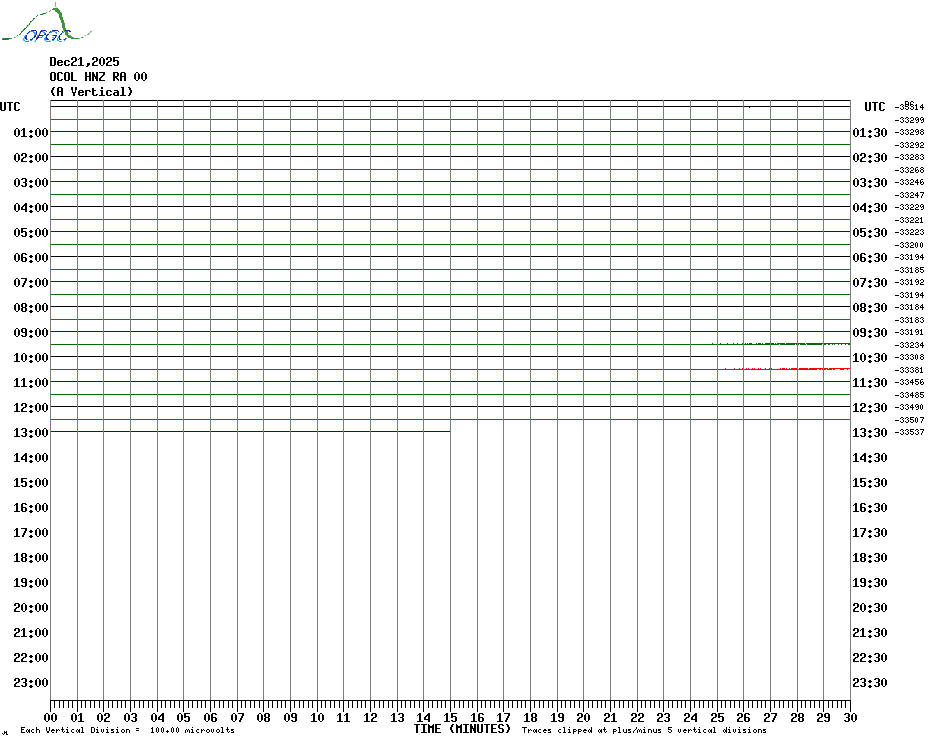
Task: Click the Dec21,2025 date header
Action: pos(84,62)
